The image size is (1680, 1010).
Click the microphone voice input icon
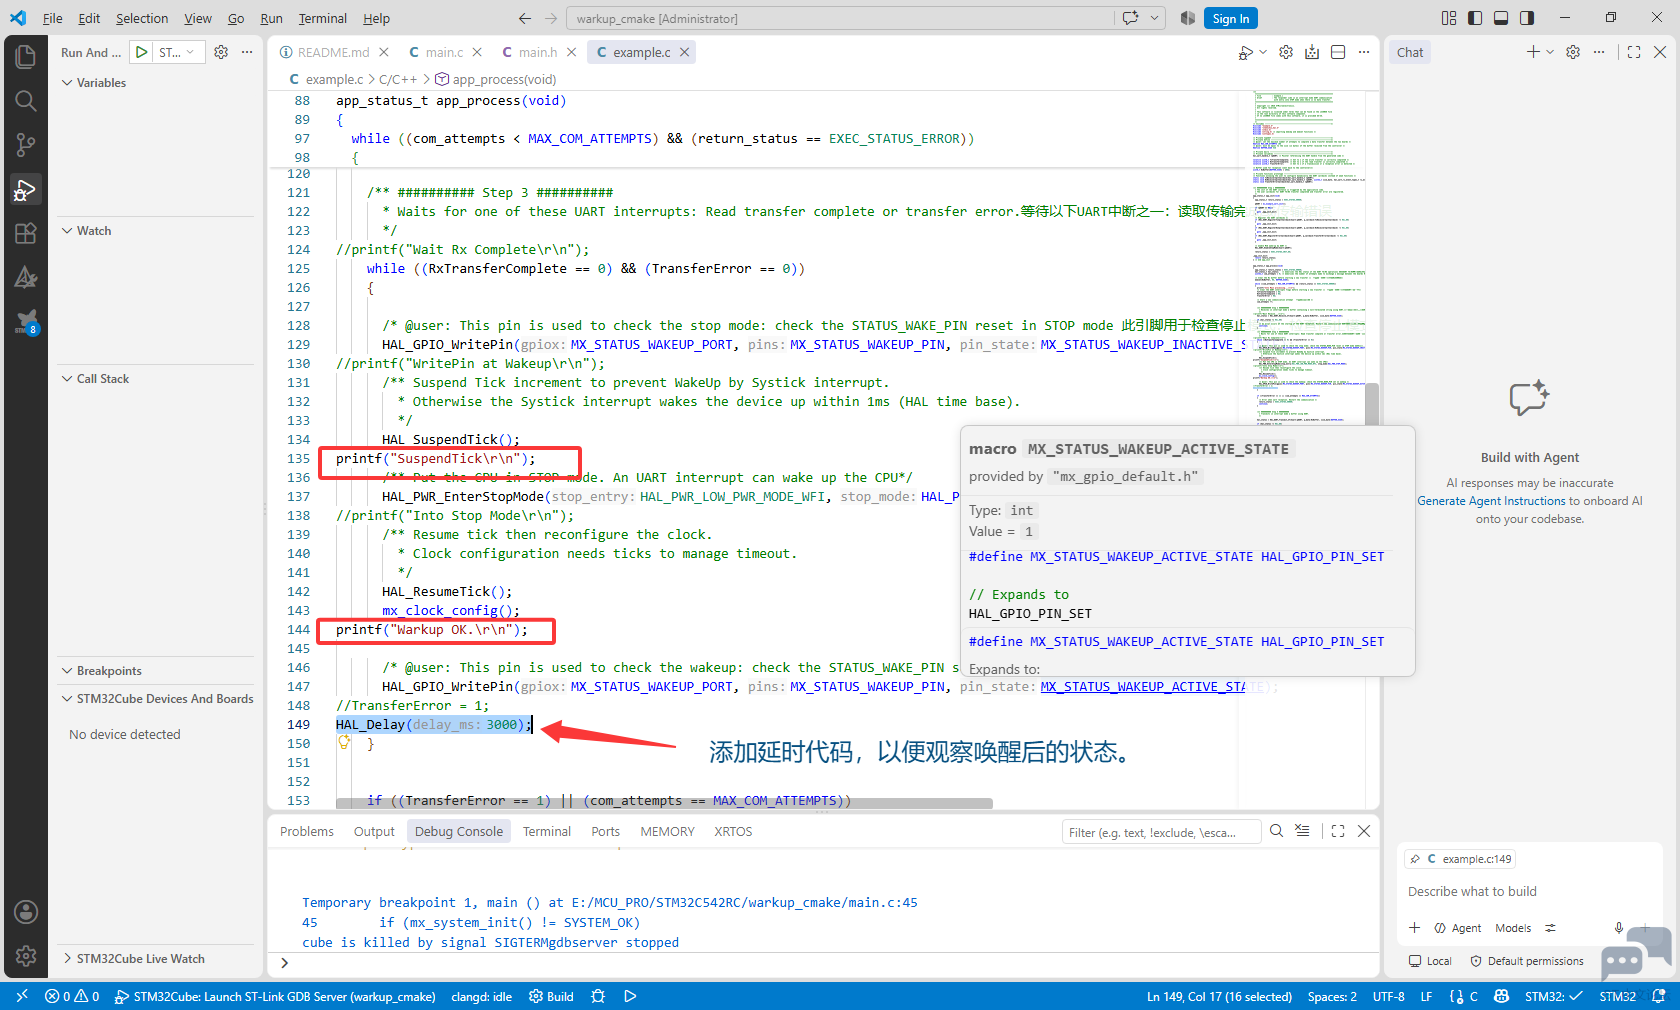pos(1619,928)
